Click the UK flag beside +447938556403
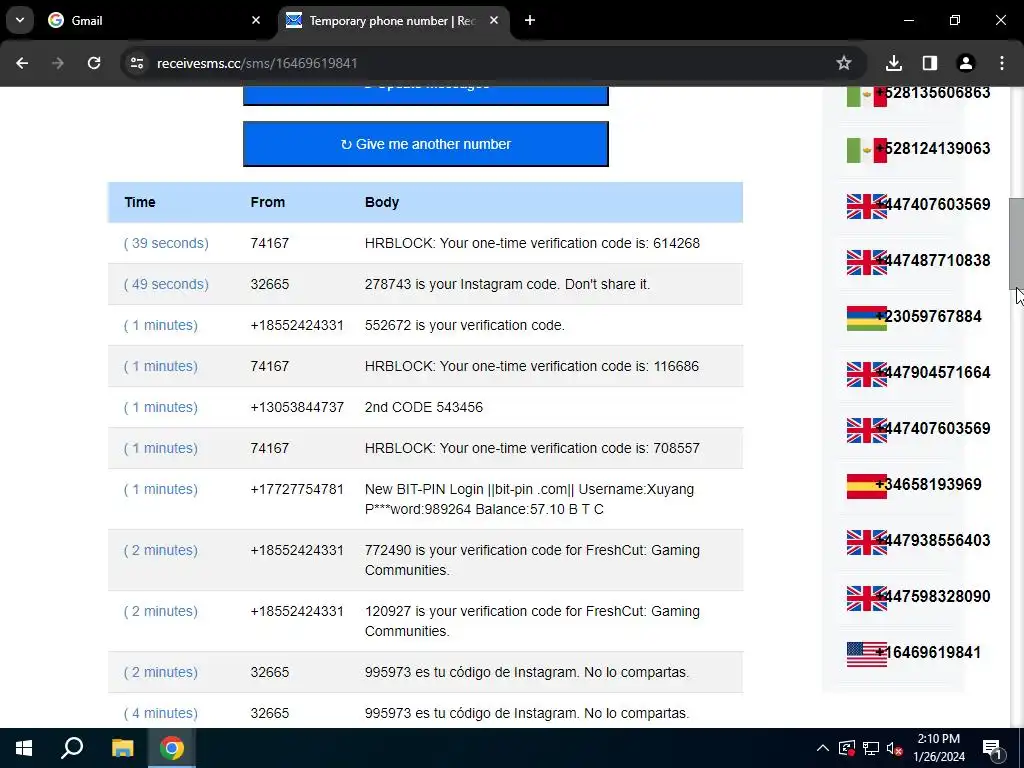The width and height of the screenshot is (1024, 768). [867, 543]
